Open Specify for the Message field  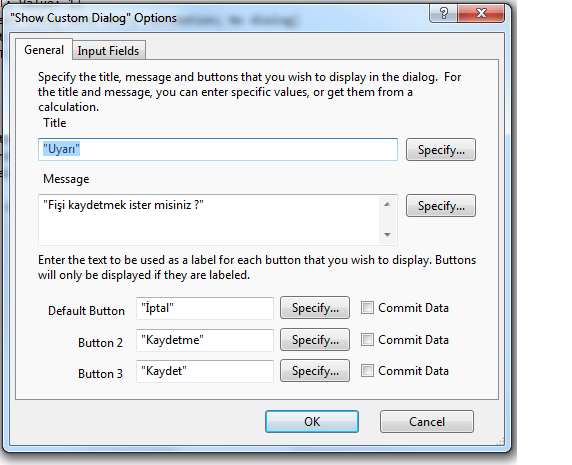pos(441,206)
